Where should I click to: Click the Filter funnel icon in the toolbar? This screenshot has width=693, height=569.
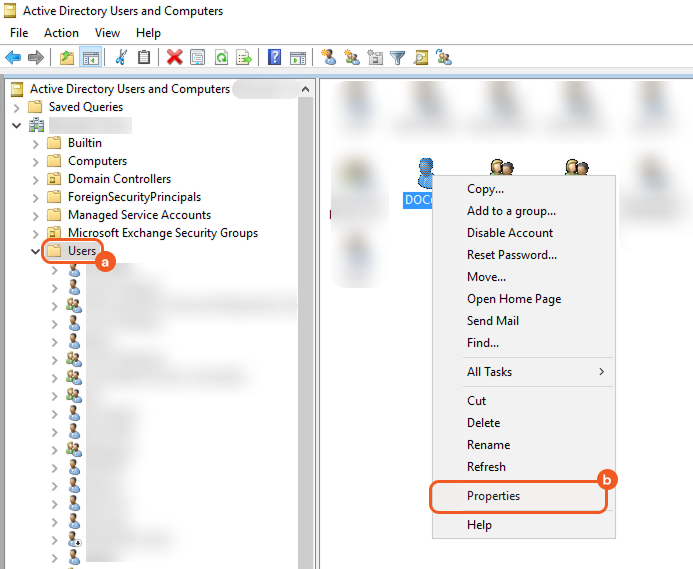(397, 57)
